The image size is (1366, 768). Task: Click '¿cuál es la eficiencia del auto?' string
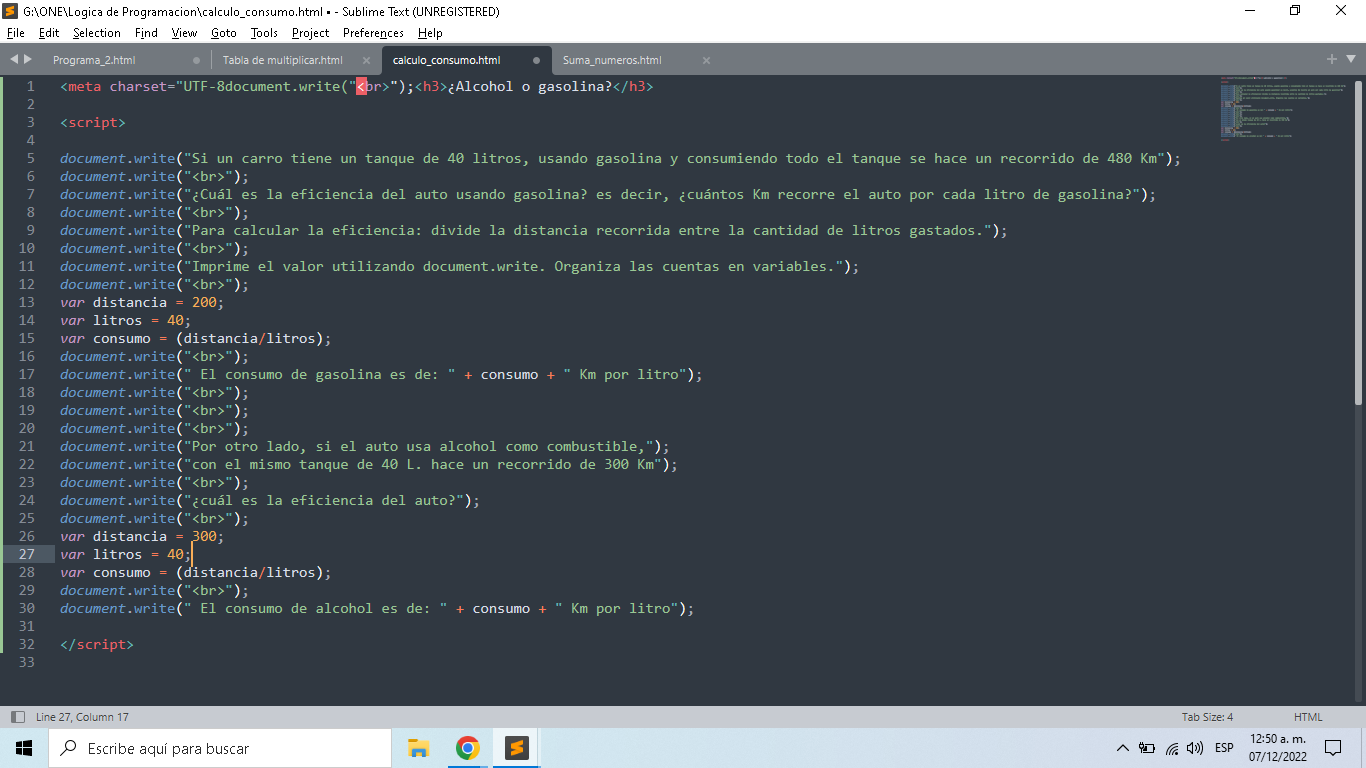(x=324, y=500)
